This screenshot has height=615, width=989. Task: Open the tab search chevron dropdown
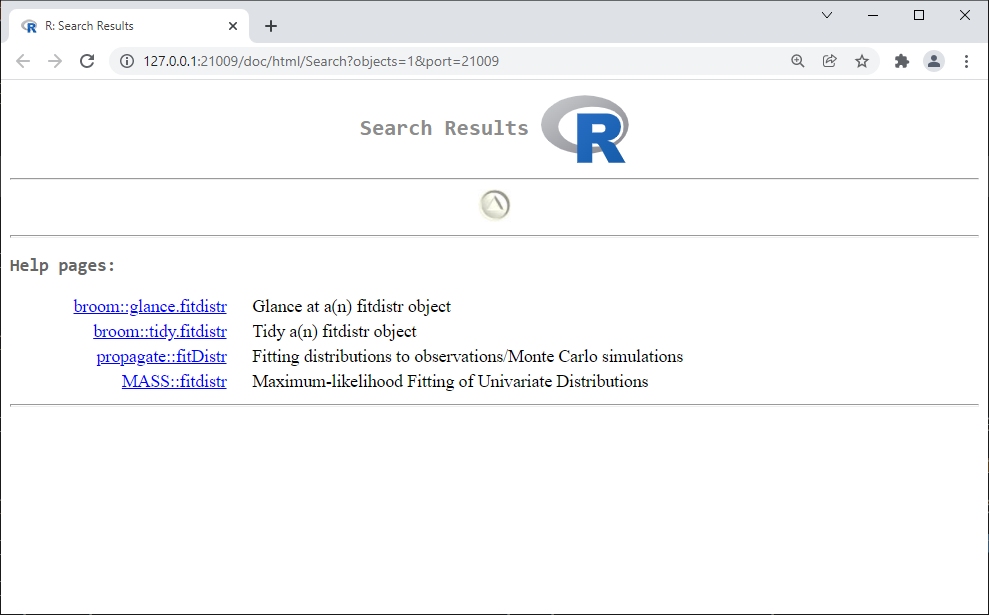coord(827,15)
